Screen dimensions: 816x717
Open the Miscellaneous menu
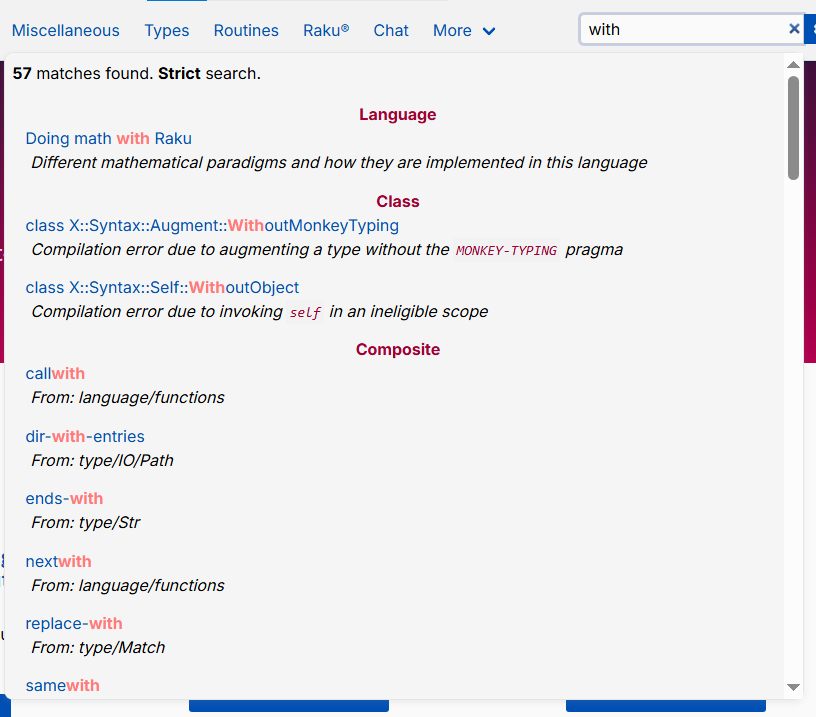[66, 30]
